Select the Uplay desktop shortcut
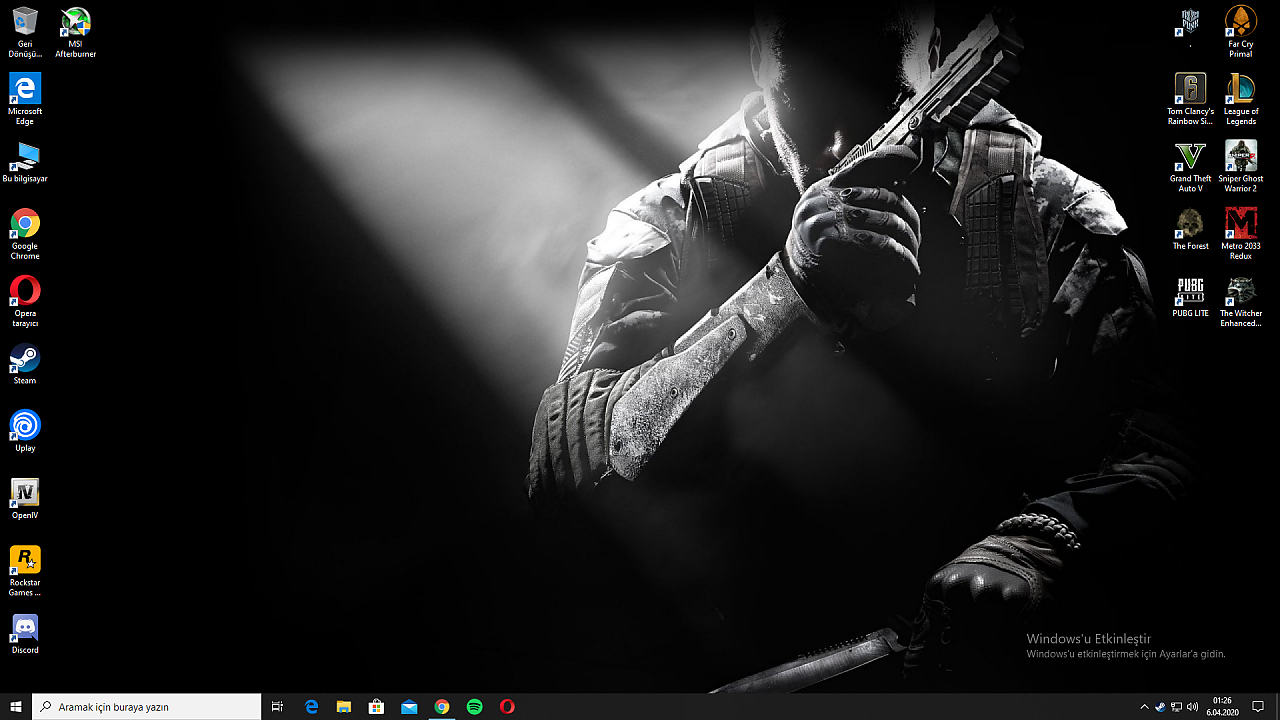 (25, 431)
